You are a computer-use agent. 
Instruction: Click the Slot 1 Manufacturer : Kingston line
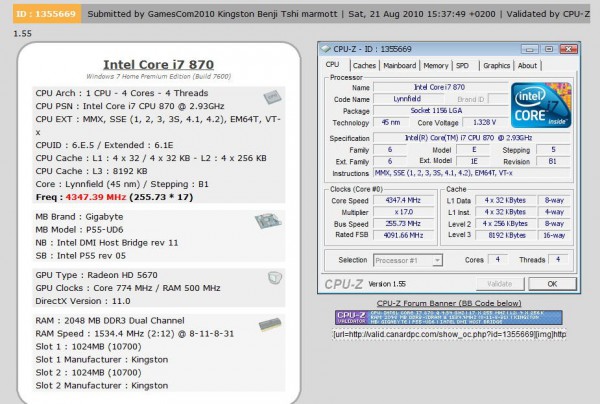pyautogui.click(x=102, y=360)
